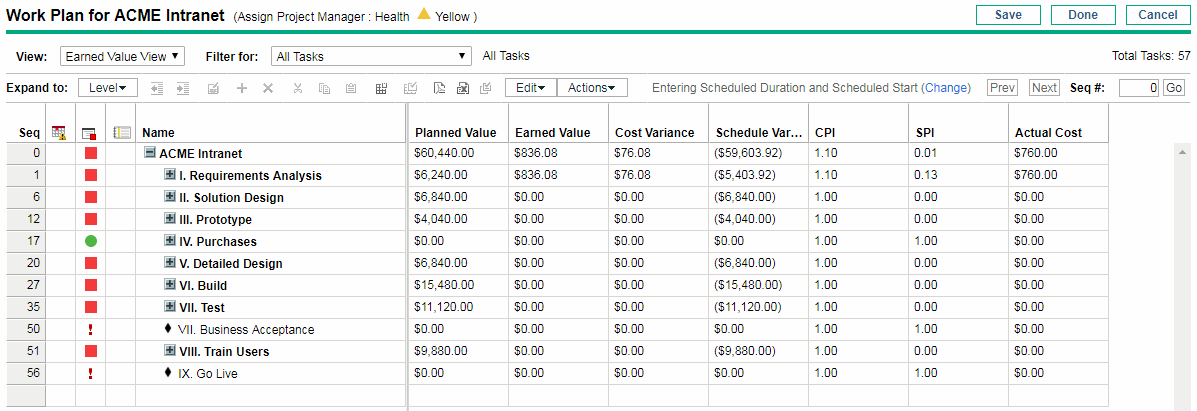Click the X delete task icon
The height and width of the screenshot is (411, 1197).
(x=267, y=88)
